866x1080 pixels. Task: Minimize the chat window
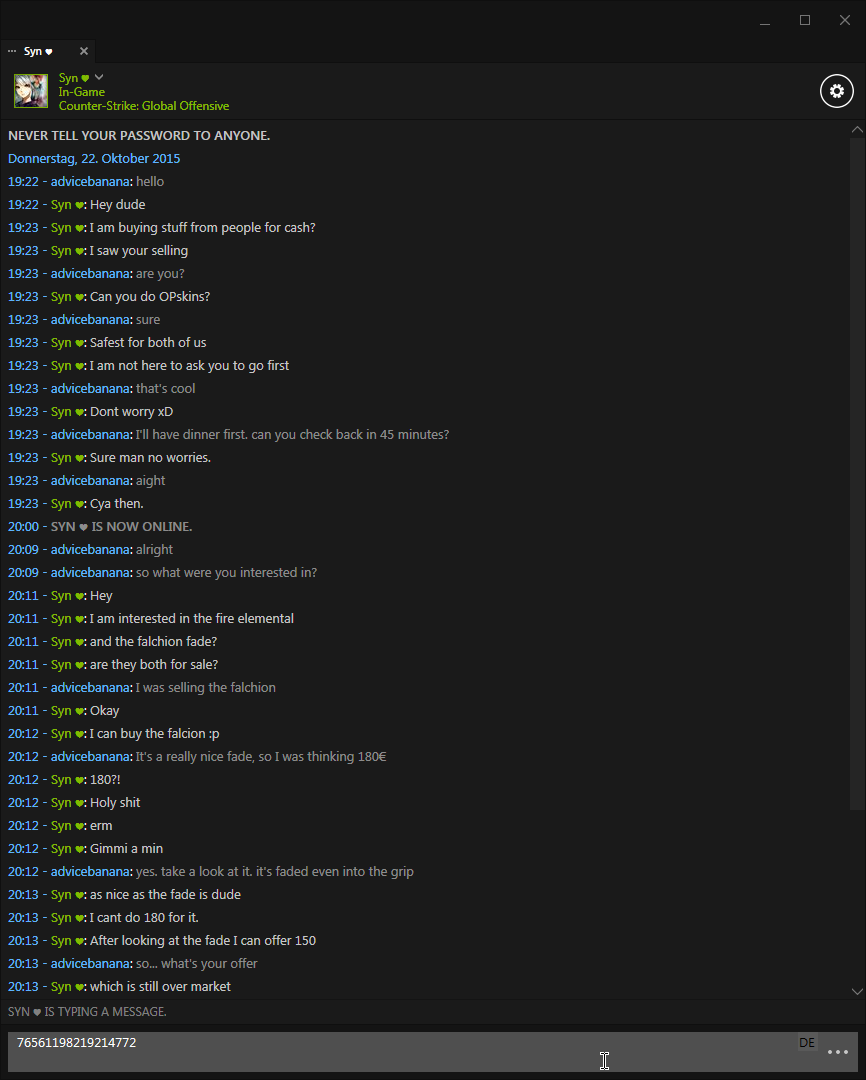point(765,20)
